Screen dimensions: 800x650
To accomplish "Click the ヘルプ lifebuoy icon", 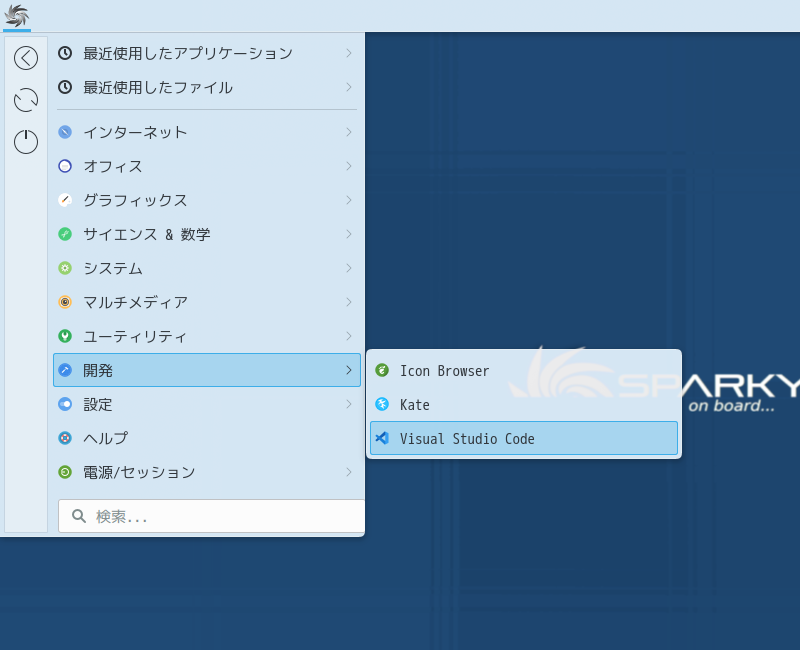I will point(65,438).
